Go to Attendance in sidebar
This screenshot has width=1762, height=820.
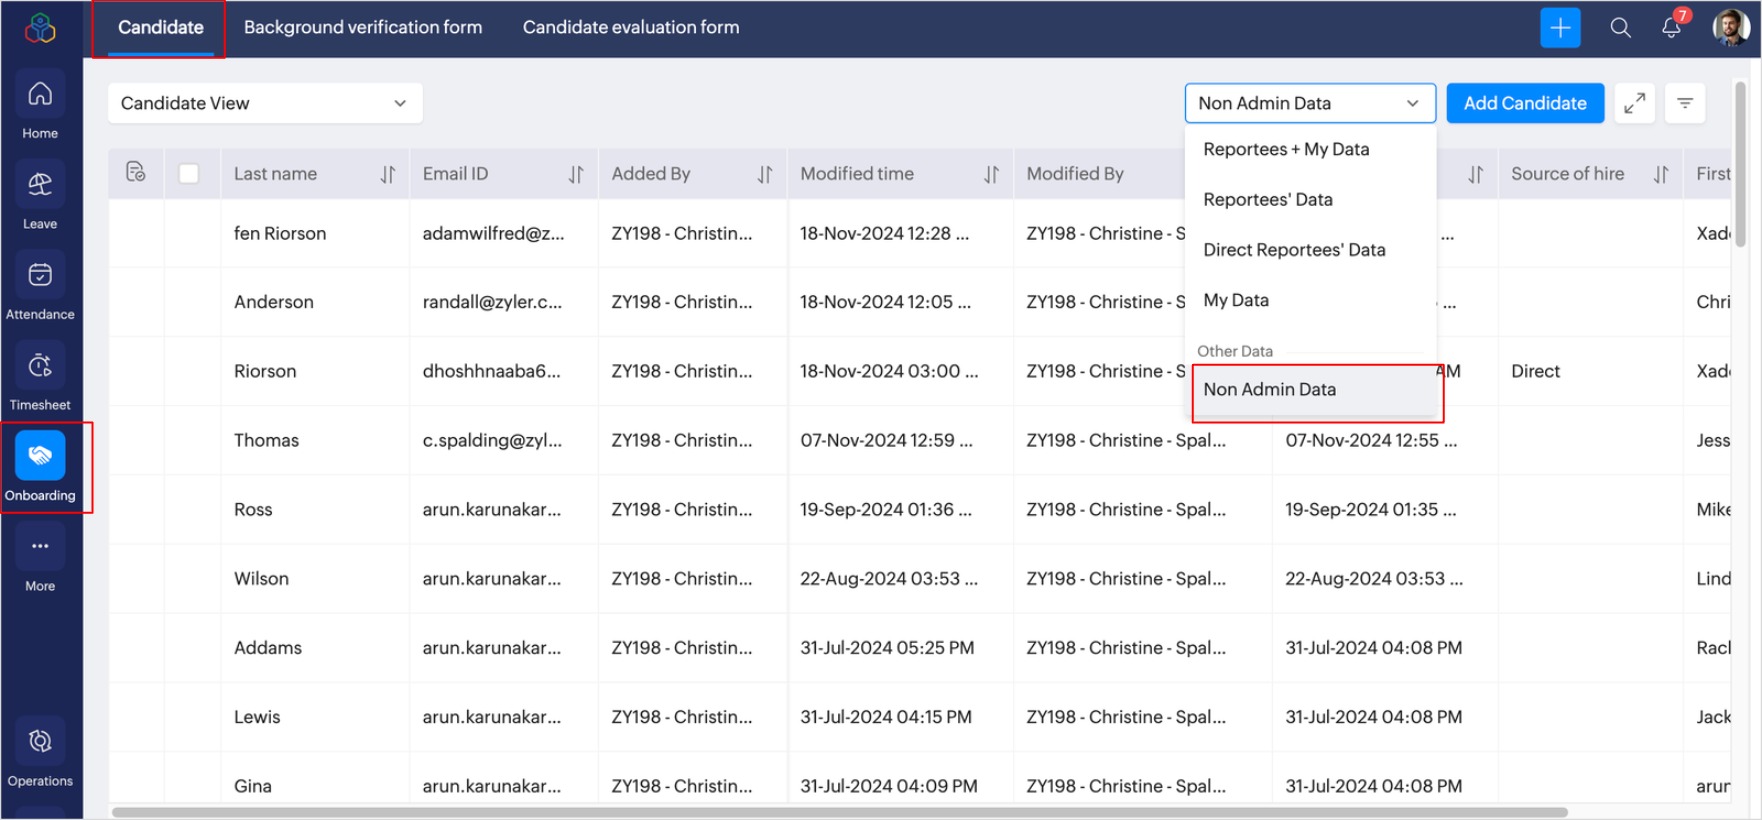(40, 276)
